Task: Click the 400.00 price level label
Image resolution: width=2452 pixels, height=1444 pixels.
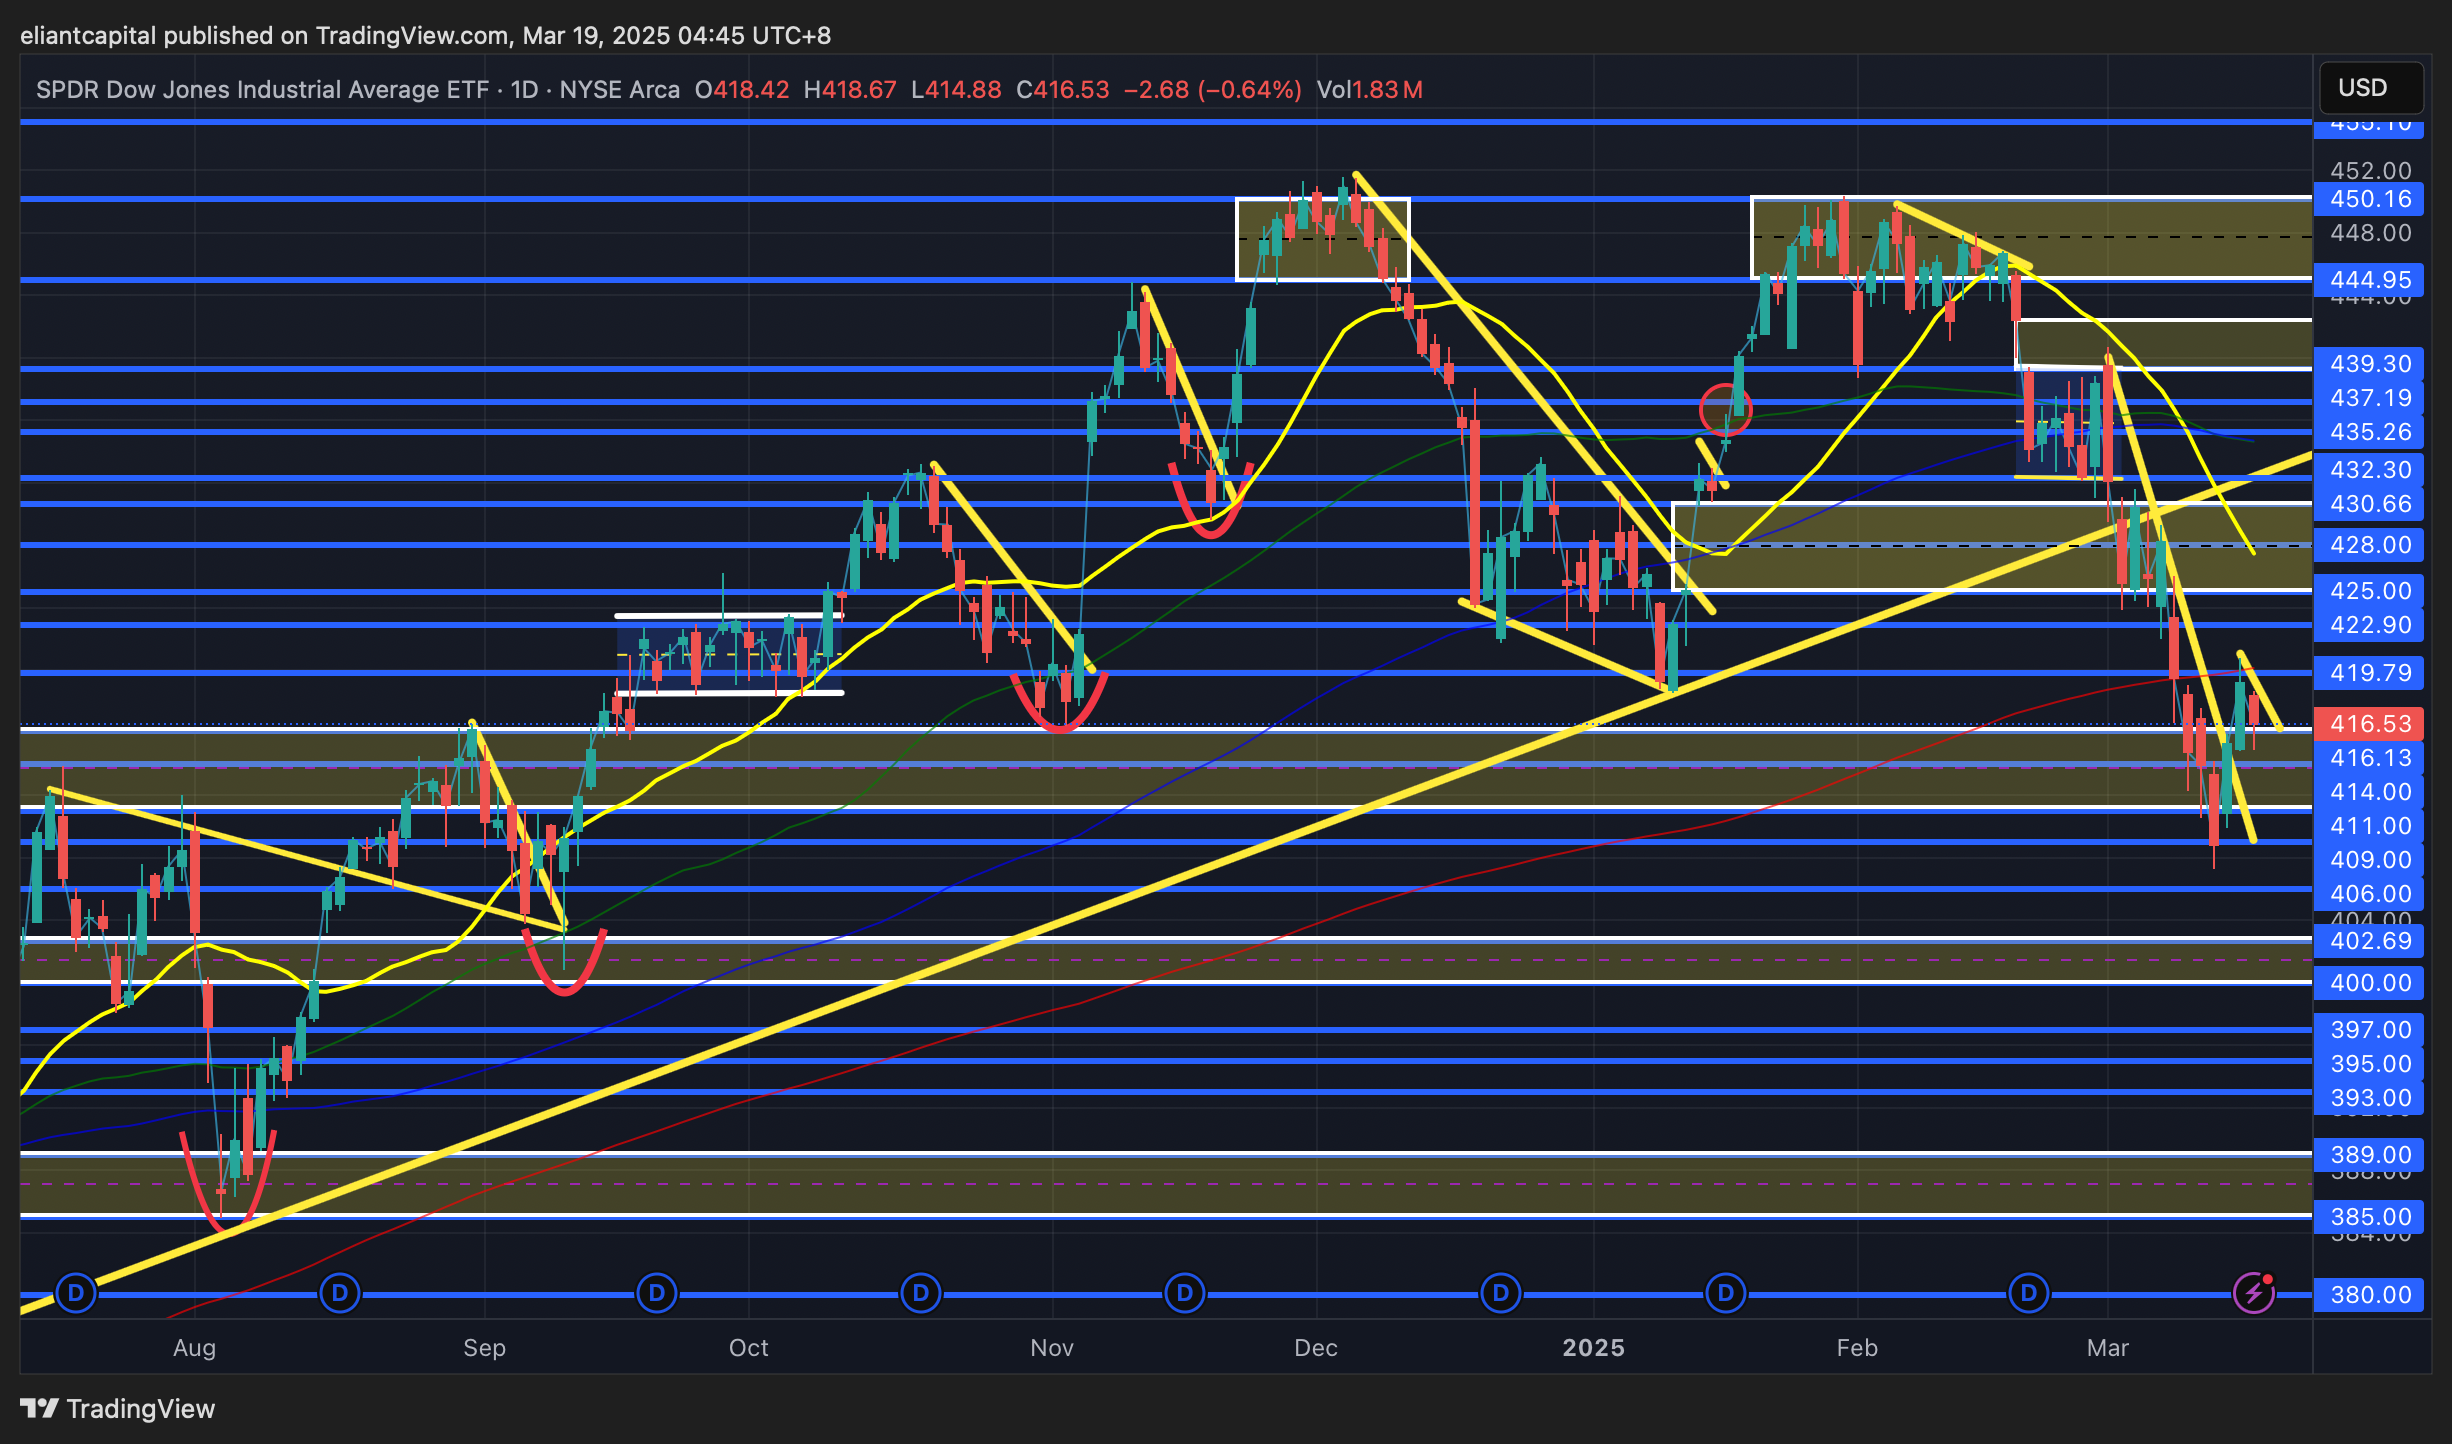Action: tap(2370, 983)
